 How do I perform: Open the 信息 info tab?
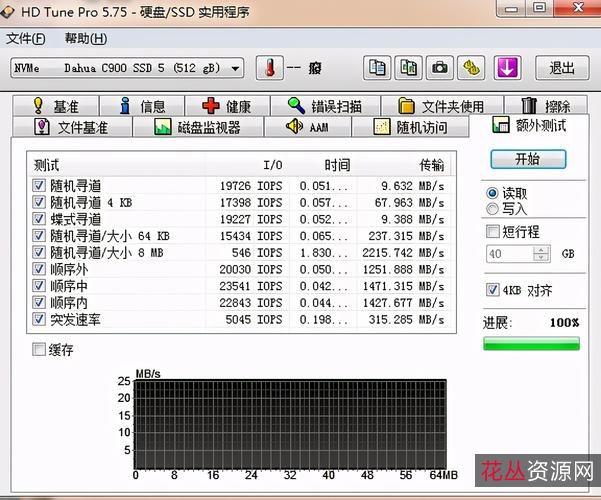(142, 106)
